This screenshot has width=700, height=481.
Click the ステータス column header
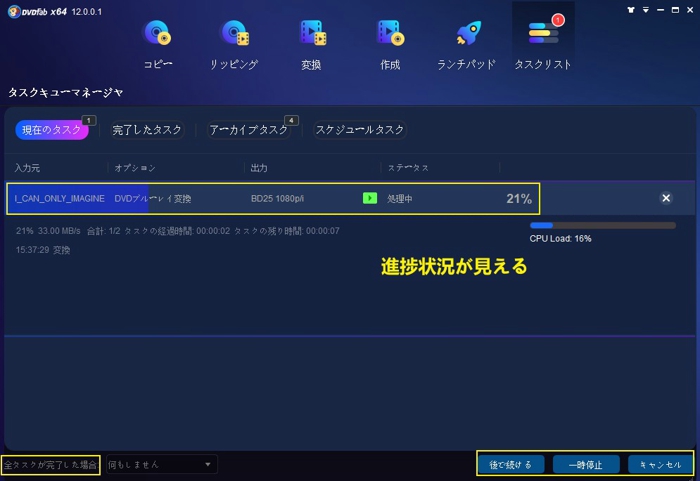408,168
